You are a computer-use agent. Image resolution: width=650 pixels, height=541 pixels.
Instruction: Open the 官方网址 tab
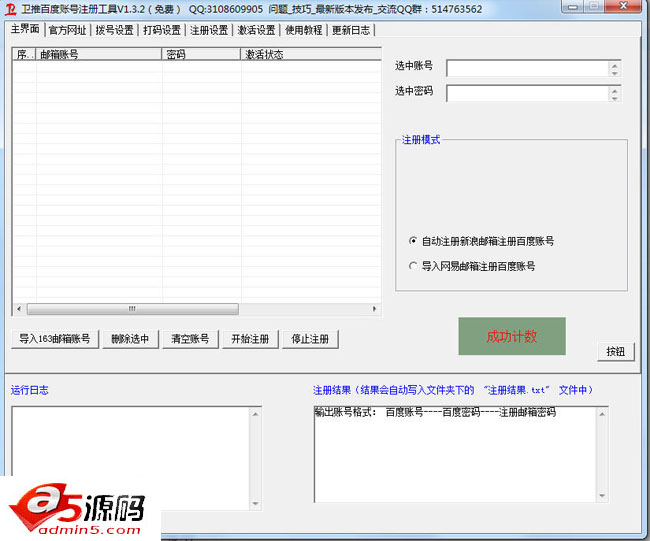point(67,30)
